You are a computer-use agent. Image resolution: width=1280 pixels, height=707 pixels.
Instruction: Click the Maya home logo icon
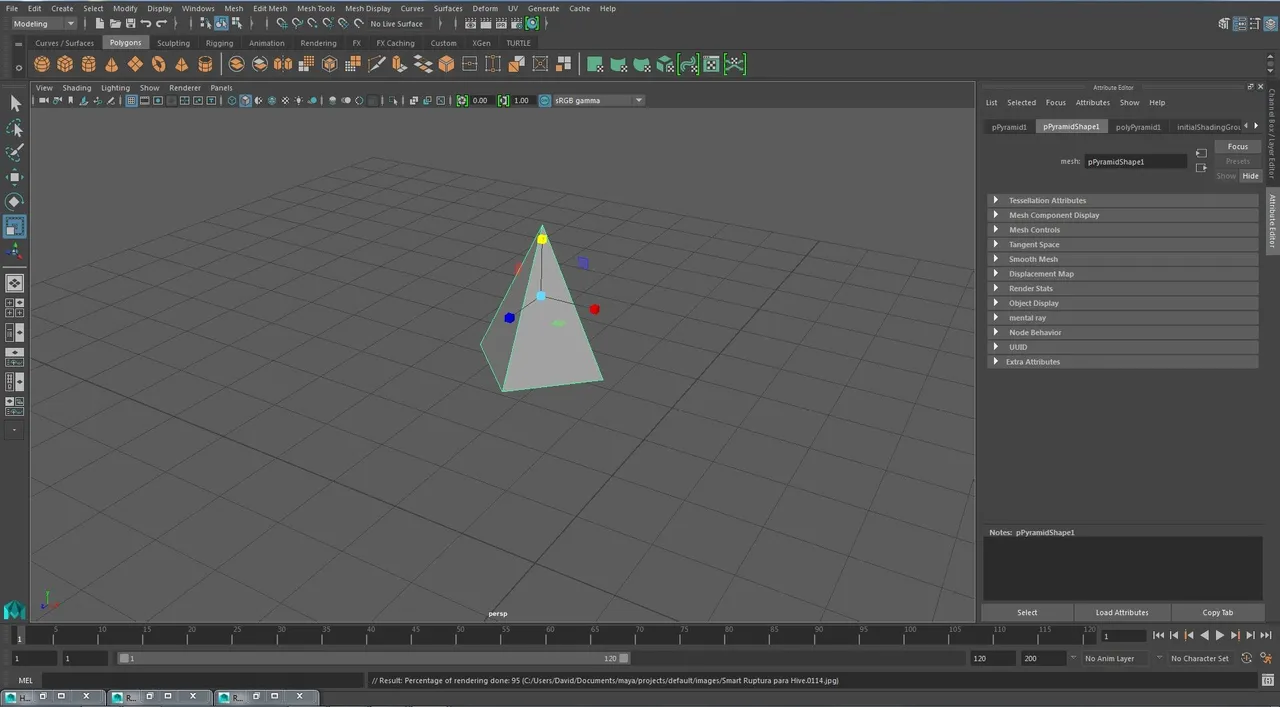coord(14,609)
